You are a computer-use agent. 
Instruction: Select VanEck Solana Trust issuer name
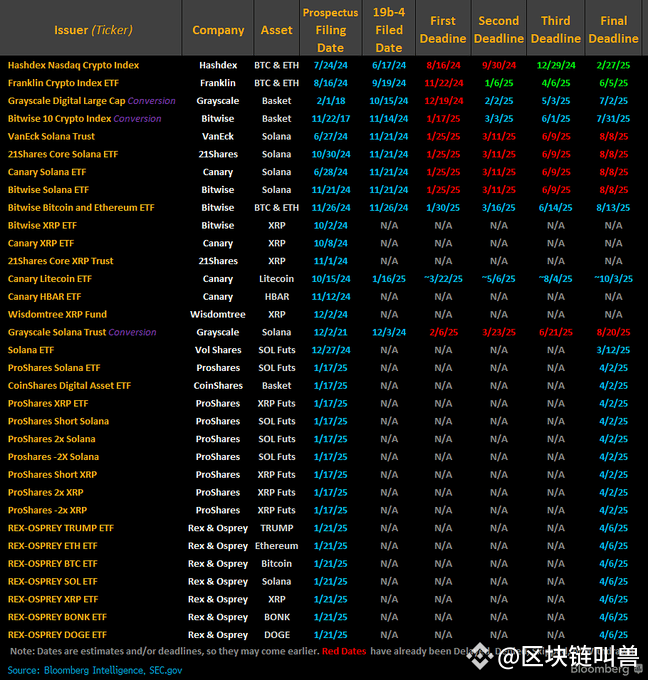[51, 137]
